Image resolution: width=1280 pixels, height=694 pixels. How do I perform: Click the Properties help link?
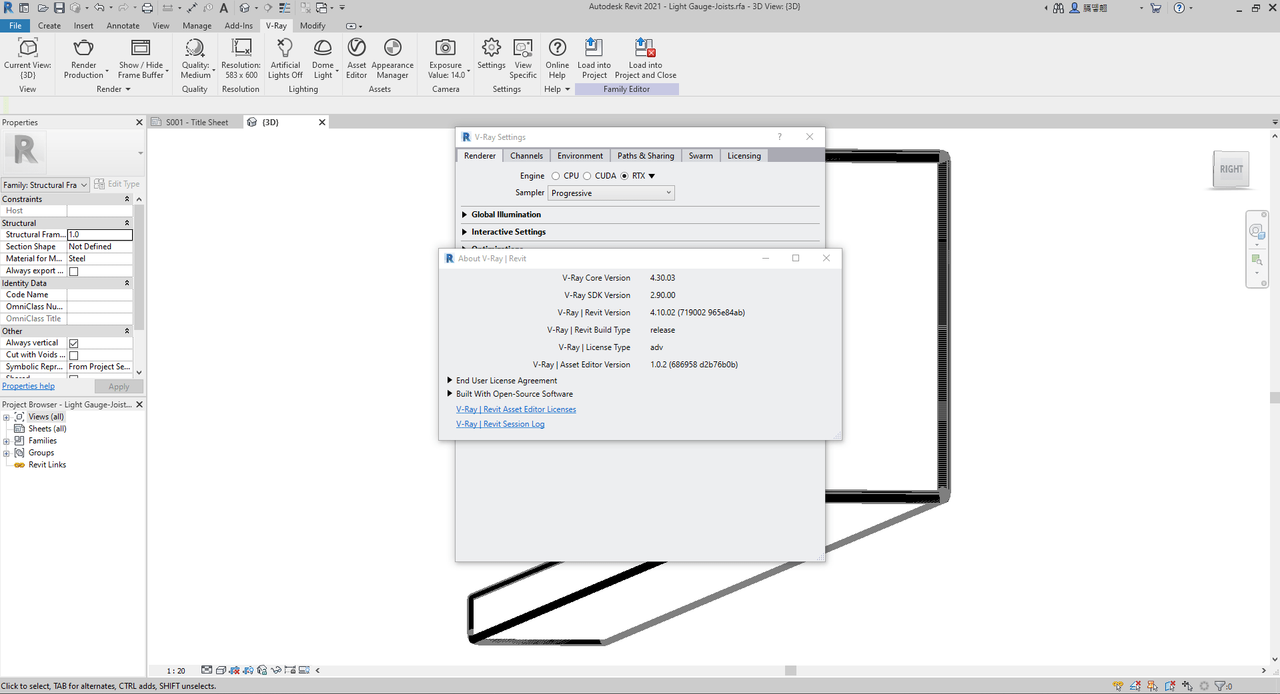click(x=28, y=386)
